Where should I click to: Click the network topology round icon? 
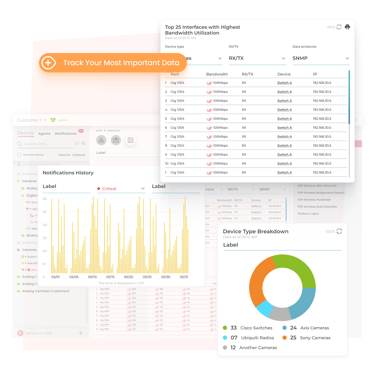(x=101, y=140)
